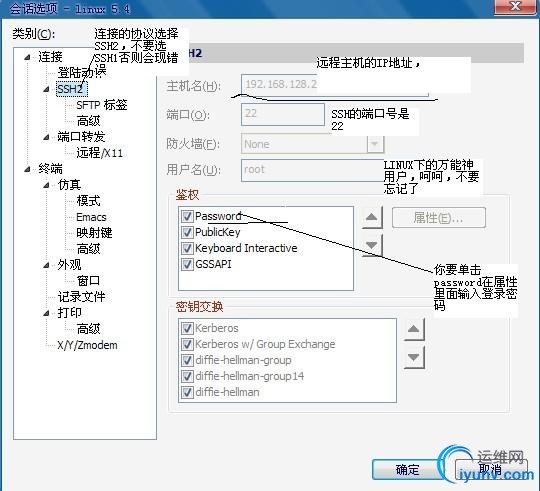This screenshot has height=491, width=540.
Task: Toggle the diffie-hellman-group14 checkbox
Action: [187, 376]
